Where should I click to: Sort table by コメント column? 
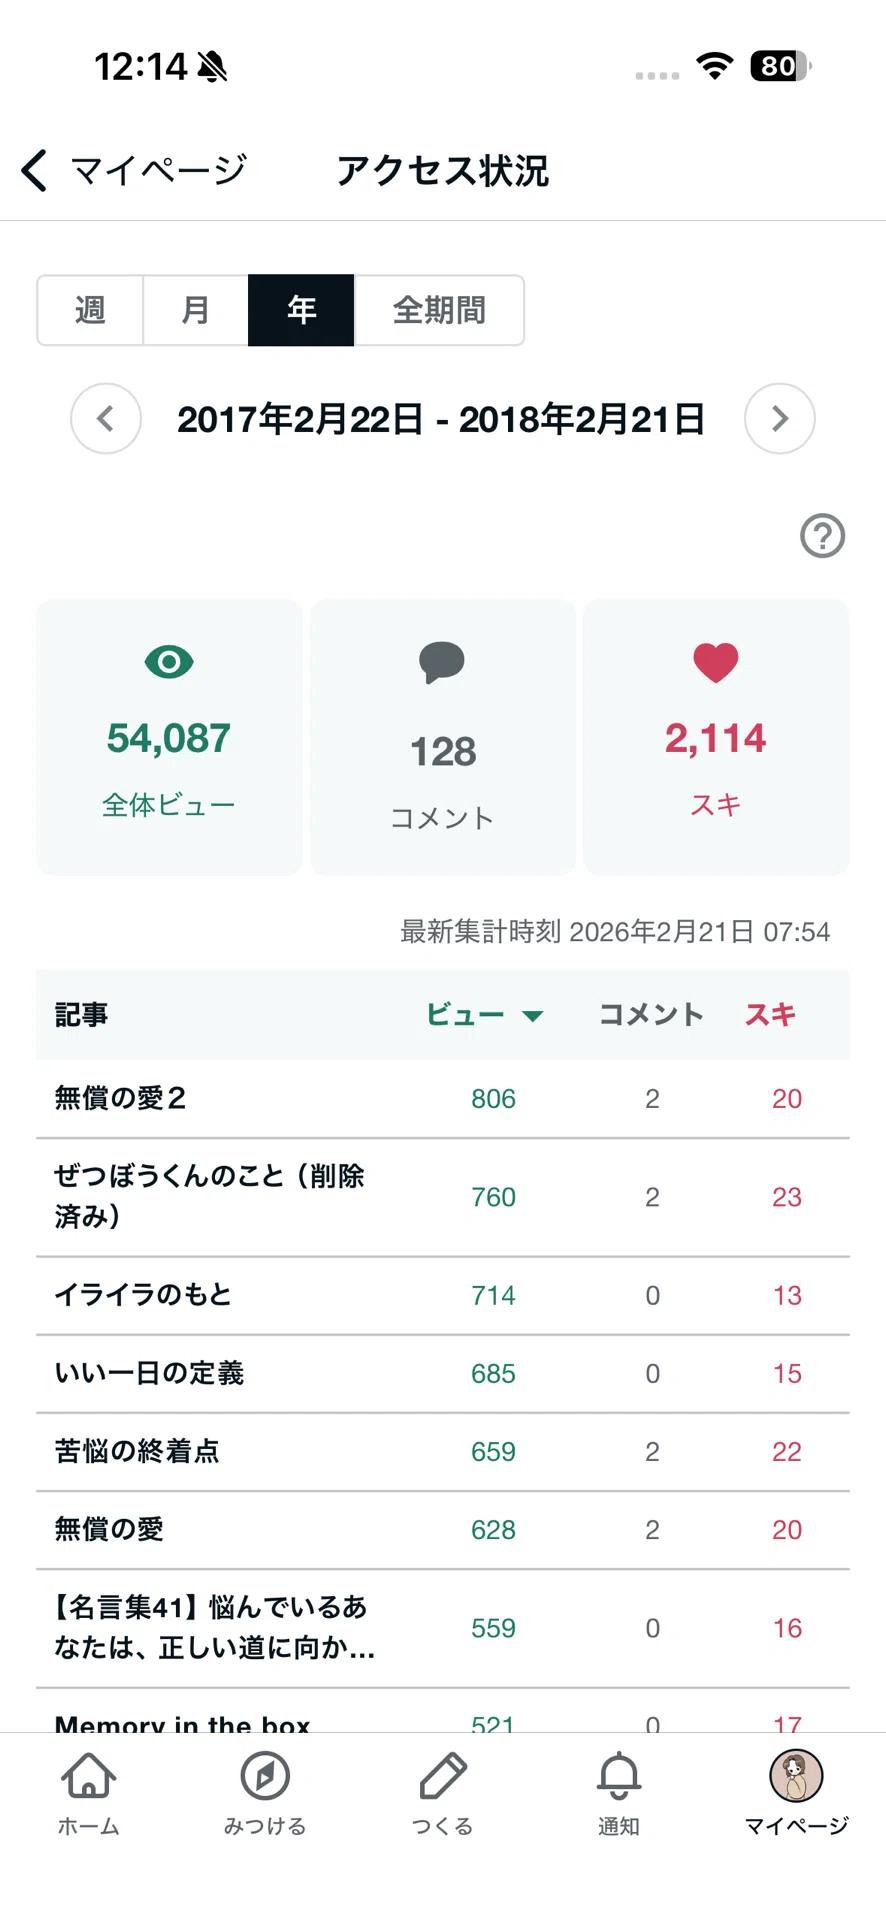tap(651, 1015)
